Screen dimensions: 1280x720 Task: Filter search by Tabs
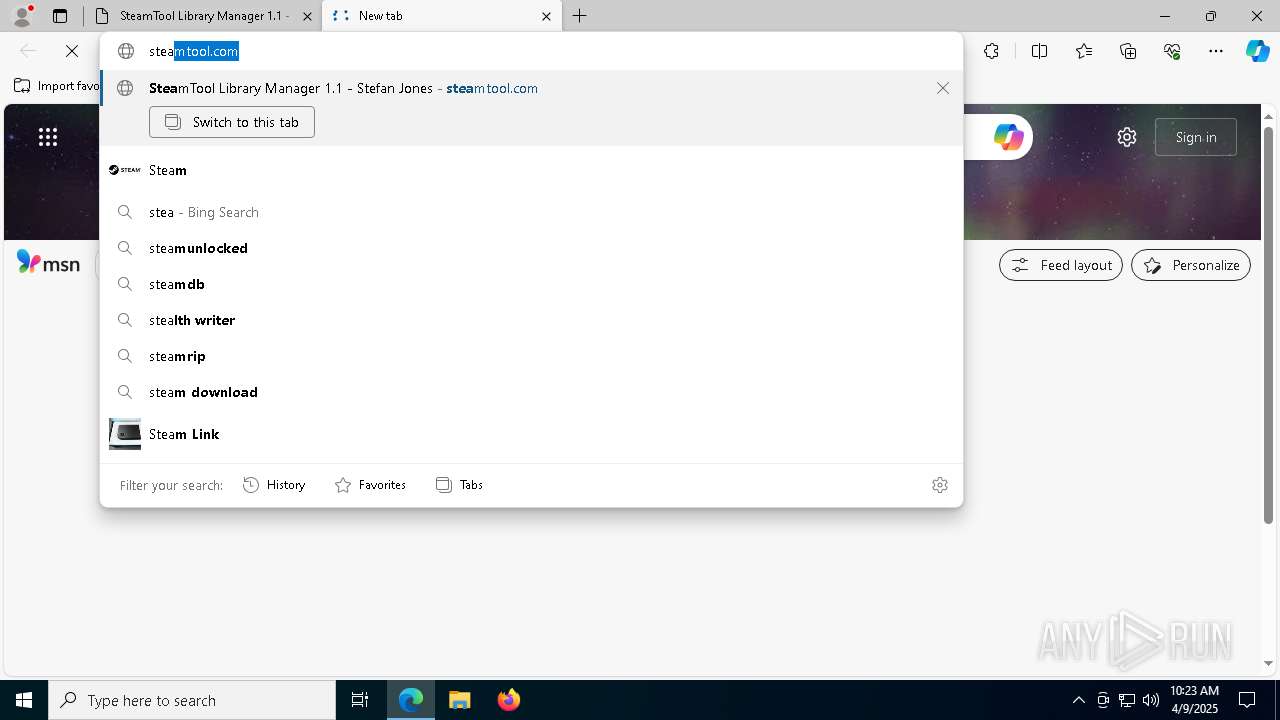(x=460, y=485)
